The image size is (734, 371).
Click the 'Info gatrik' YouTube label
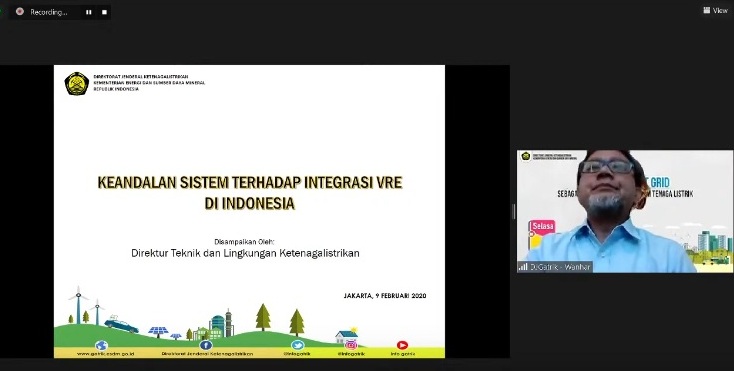pos(403,354)
